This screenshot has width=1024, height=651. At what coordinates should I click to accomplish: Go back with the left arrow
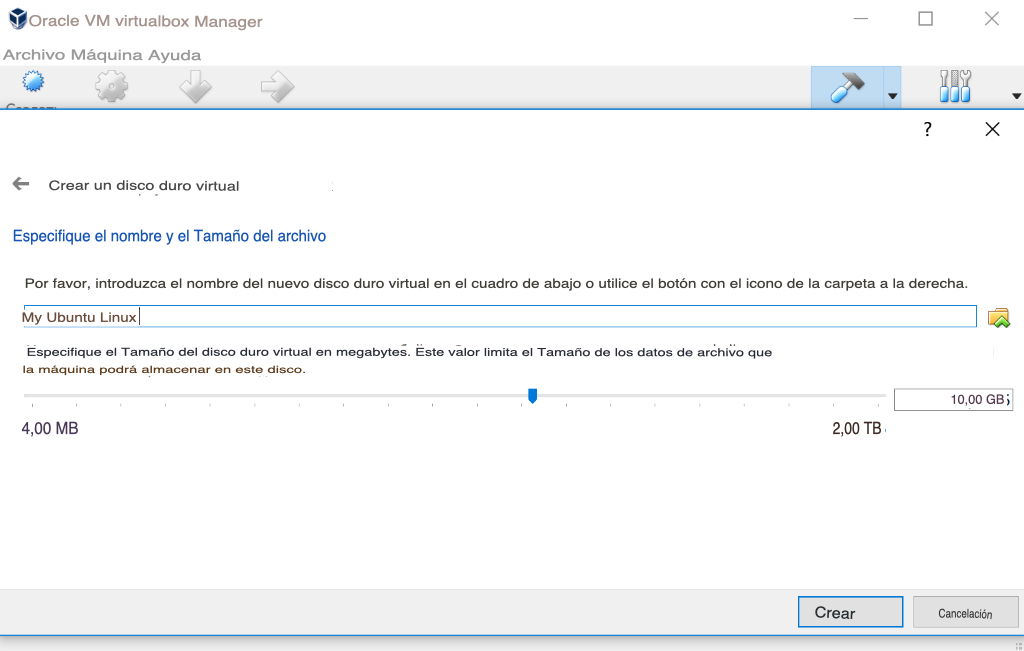21,184
